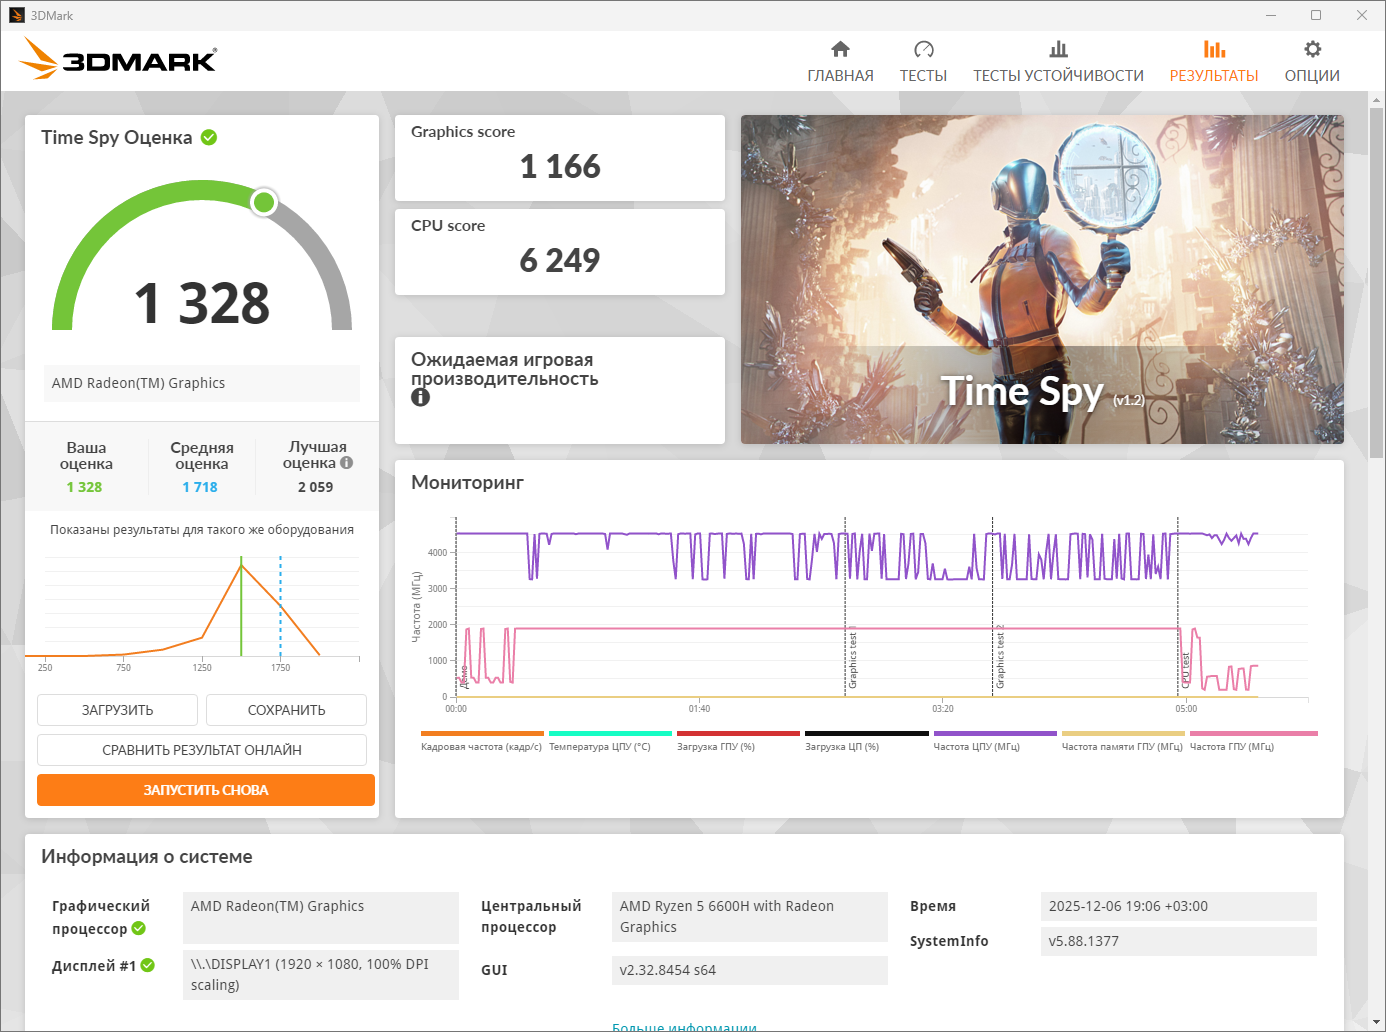Click the info icon under Ожидаемая игровая производительность
The image size is (1386, 1032).
(x=420, y=397)
